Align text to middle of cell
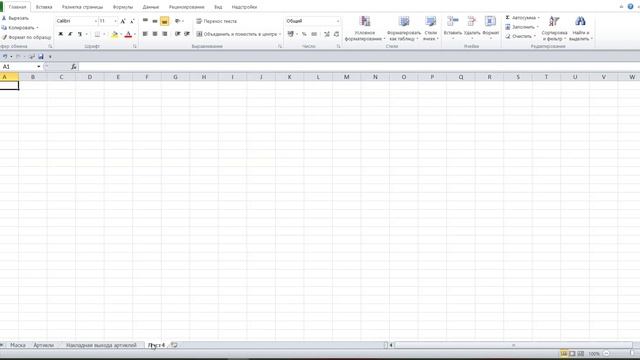This screenshot has height=360, width=640. 155,21
